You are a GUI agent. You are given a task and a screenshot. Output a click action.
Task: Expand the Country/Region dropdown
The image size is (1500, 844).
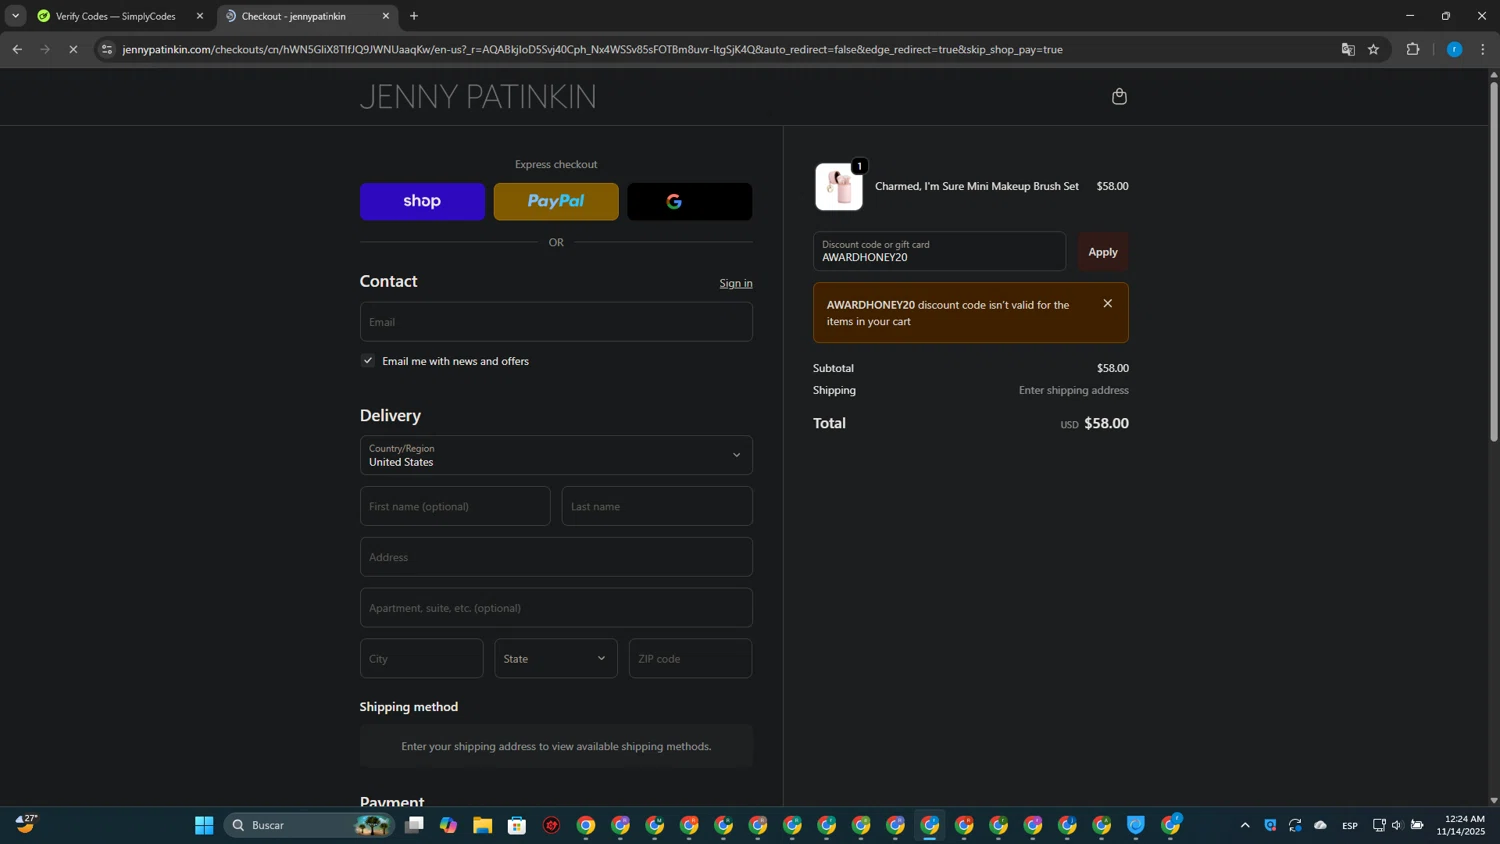(x=556, y=455)
